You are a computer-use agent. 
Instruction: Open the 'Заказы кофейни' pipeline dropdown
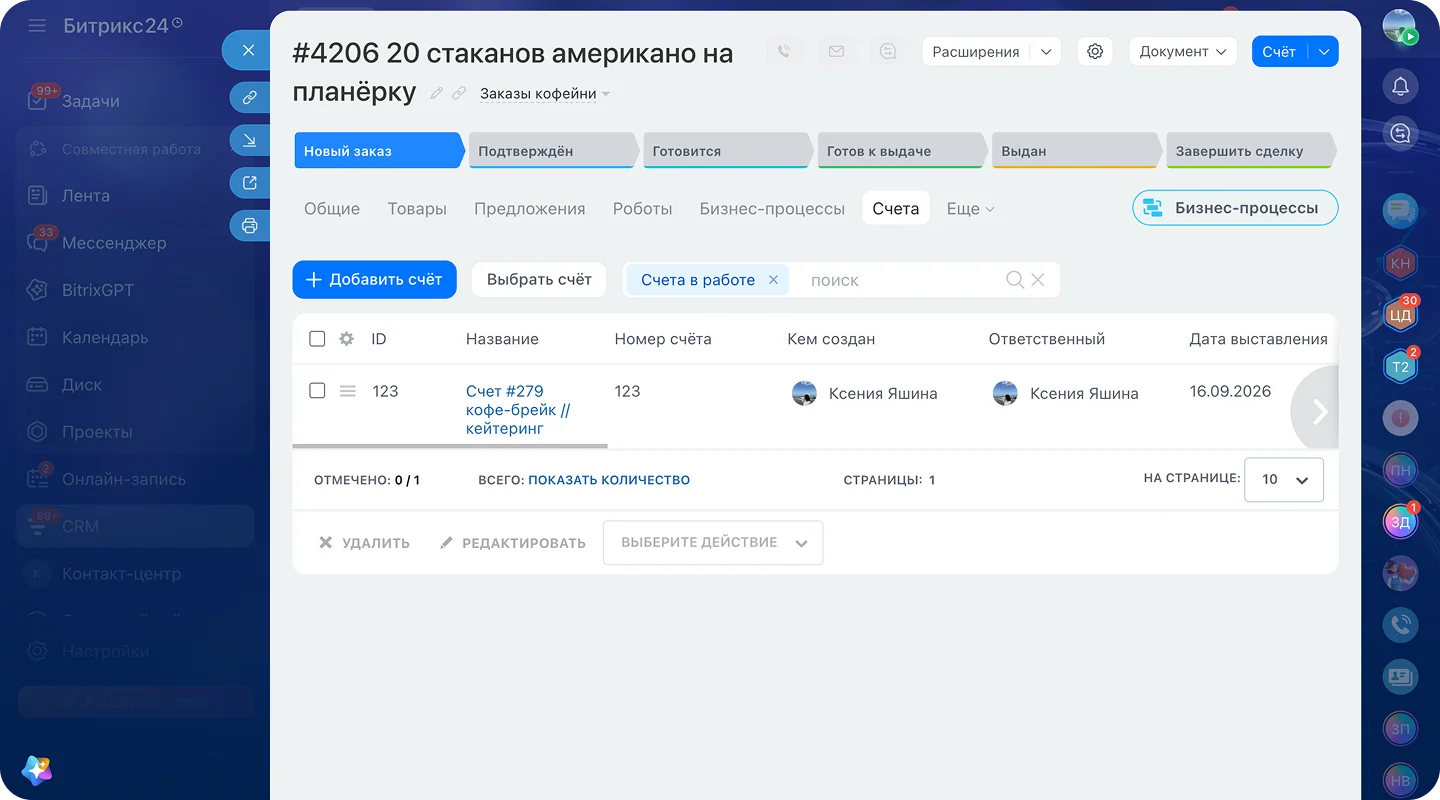(544, 94)
